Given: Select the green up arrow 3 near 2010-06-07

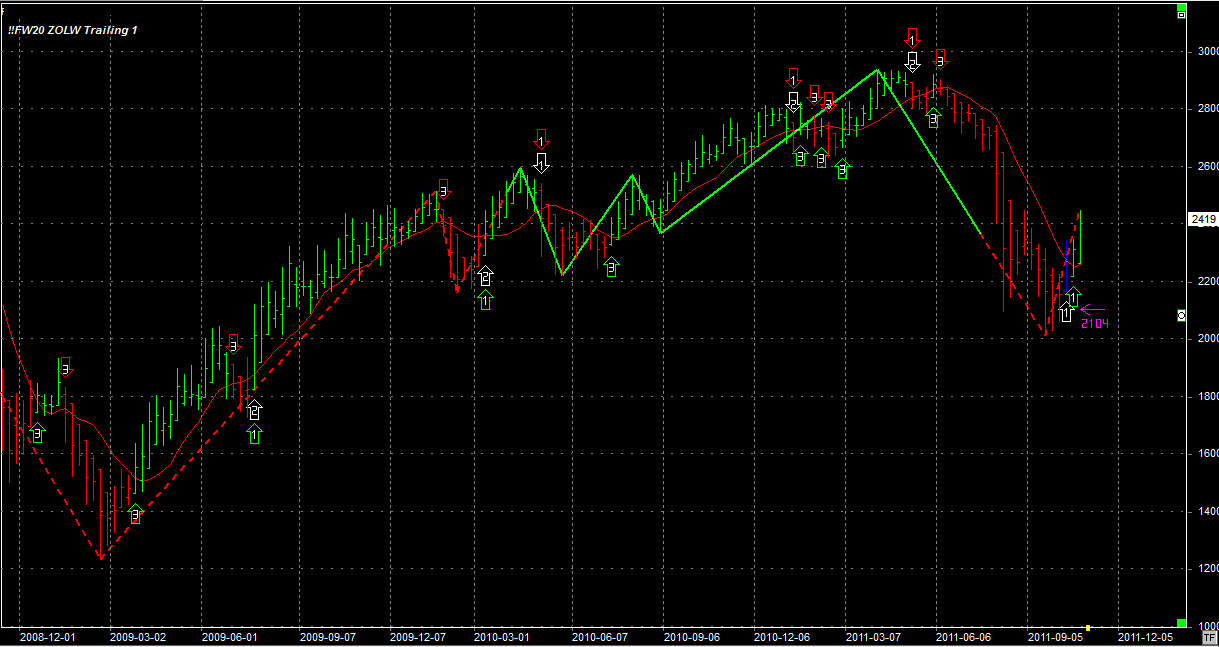Looking at the screenshot, I should click(612, 266).
